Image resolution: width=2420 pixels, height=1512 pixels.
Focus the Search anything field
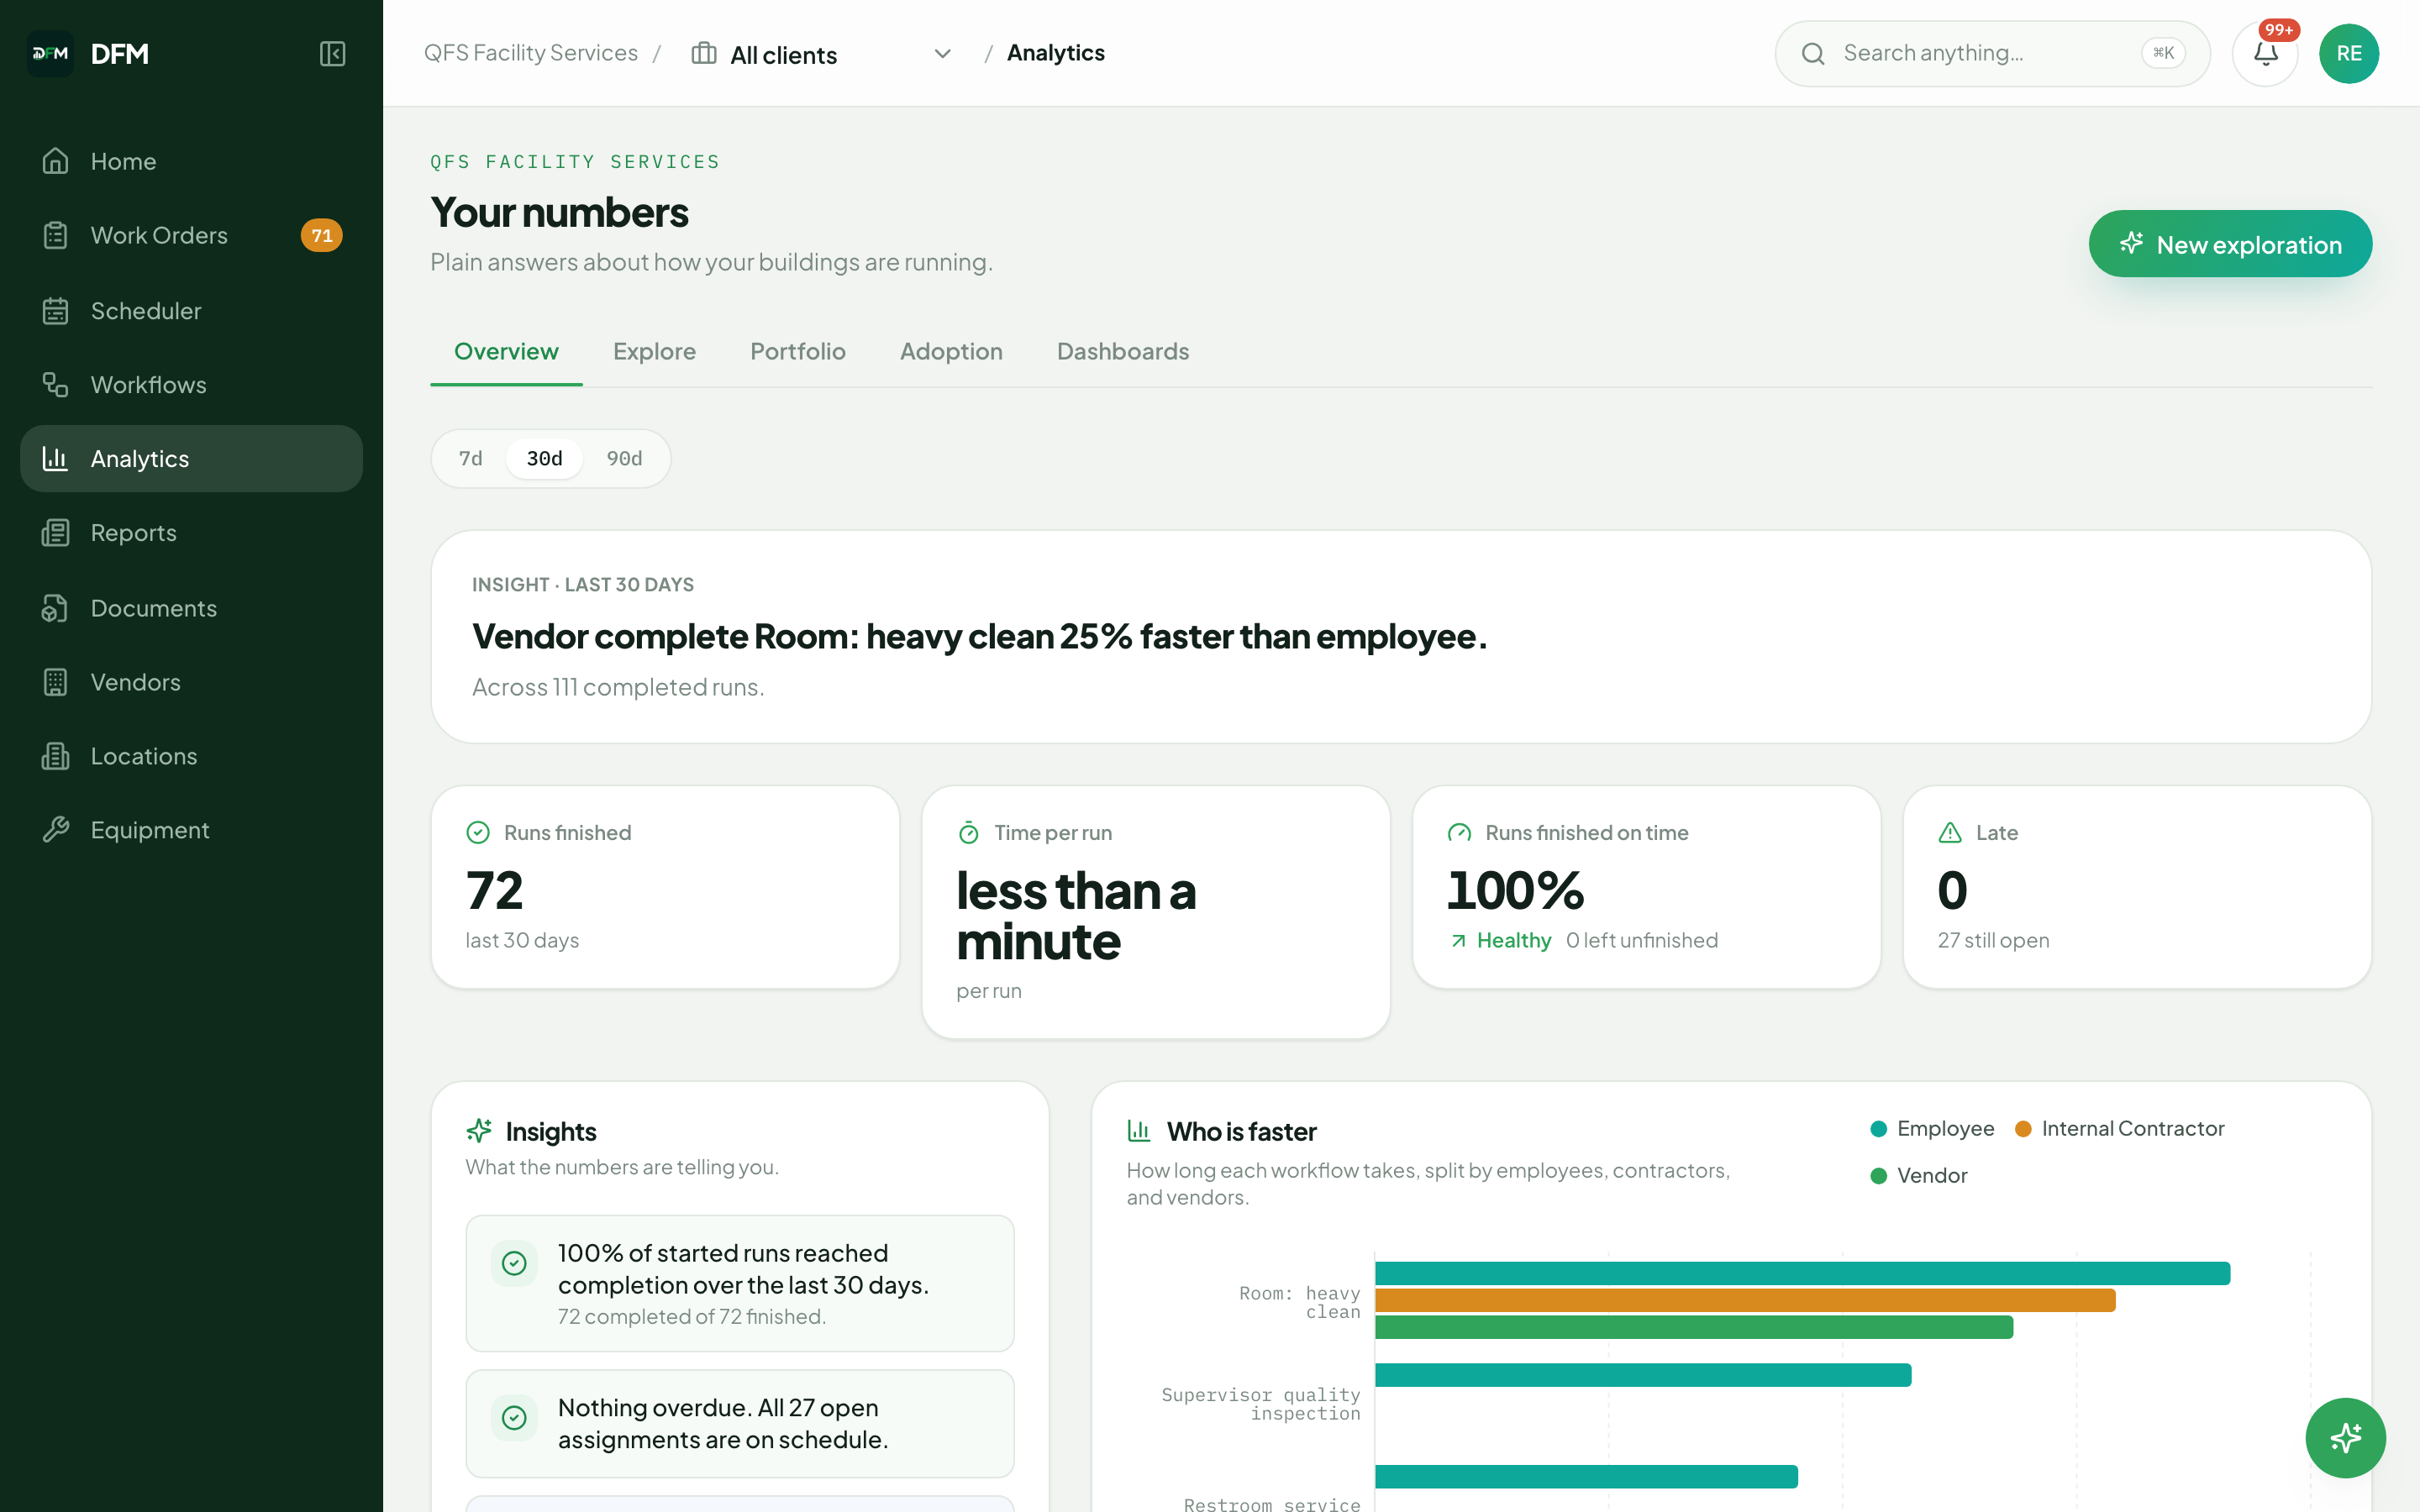(x=1992, y=53)
